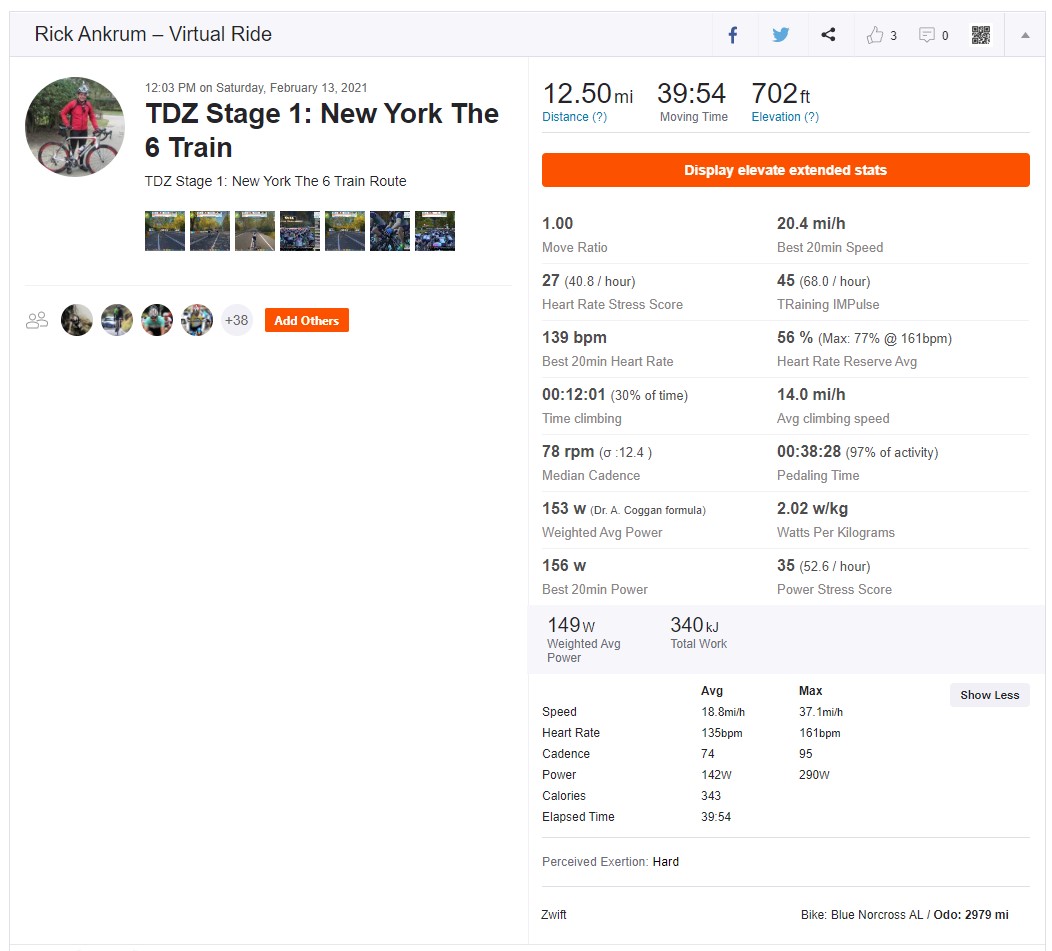Open Rick Ankrum's profile picture
Screen dimensions: 1052x951
pos(75,127)
